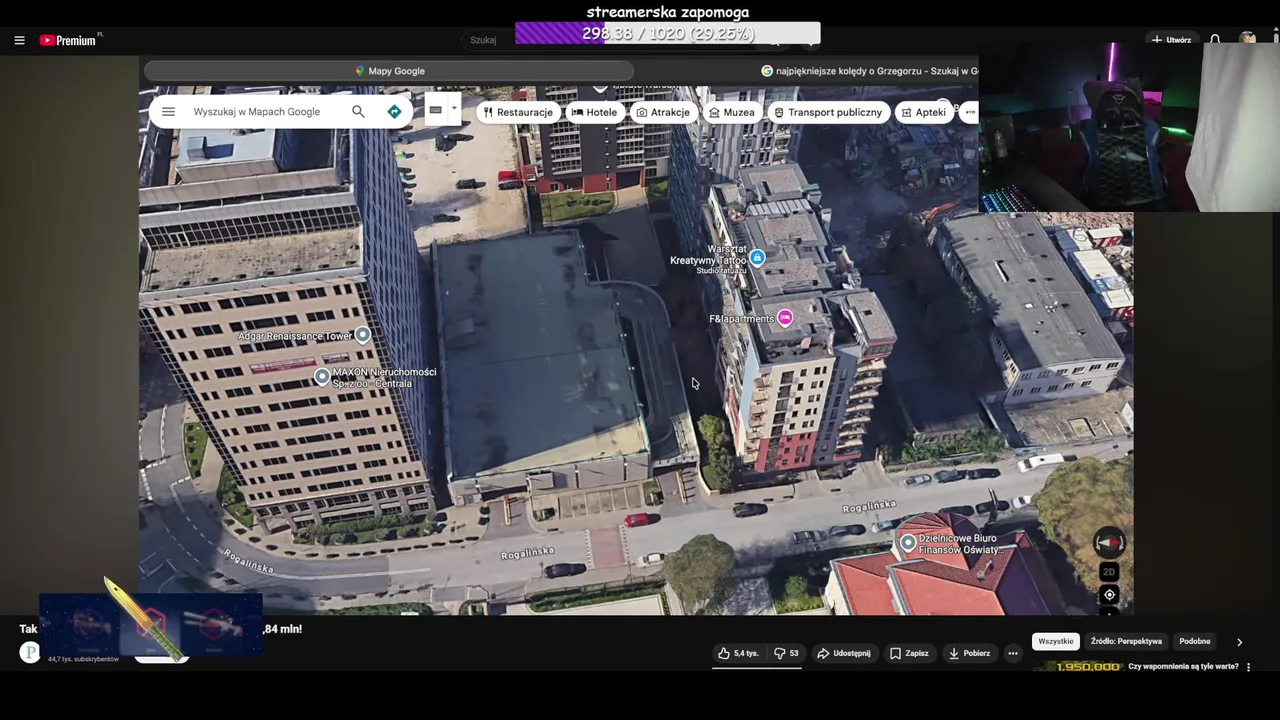
Task: Open the YouTube account avatar menu
Action: click(x=1247, y=39)
